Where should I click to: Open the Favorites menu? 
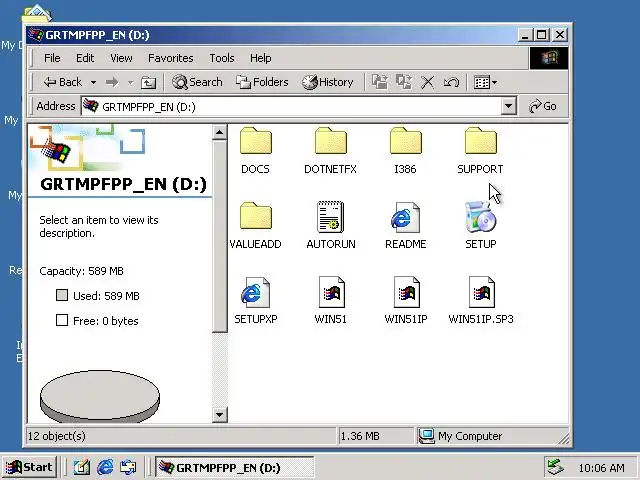coord(171,58)
